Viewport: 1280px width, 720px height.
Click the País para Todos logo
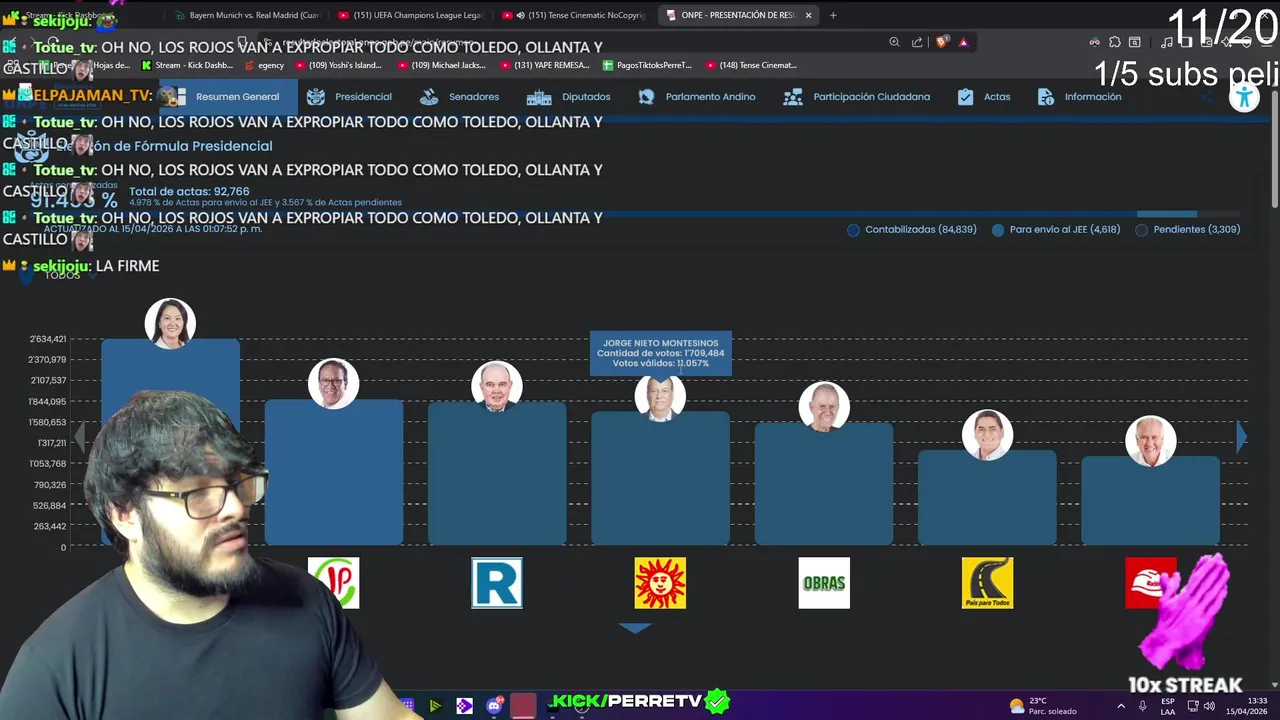pyautogui.click(x=987, y=583)
